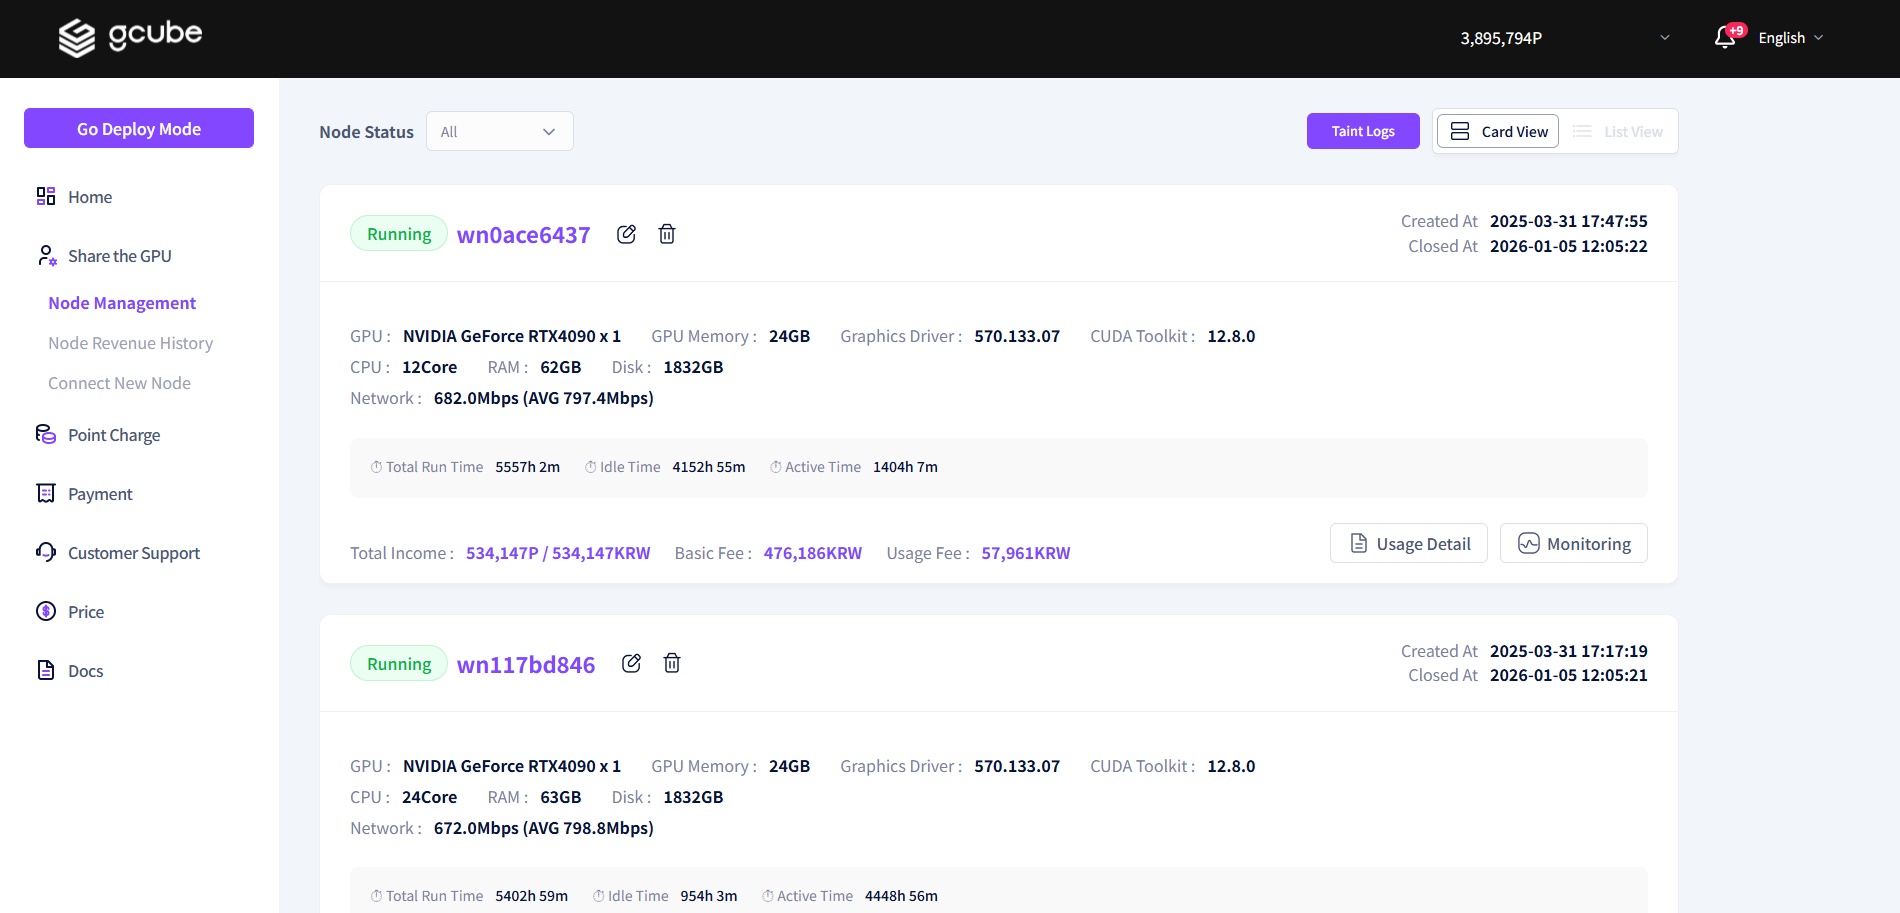Click the Home sidebar icon
This screenshot has width=1900, height=913.
coord(46,196)
